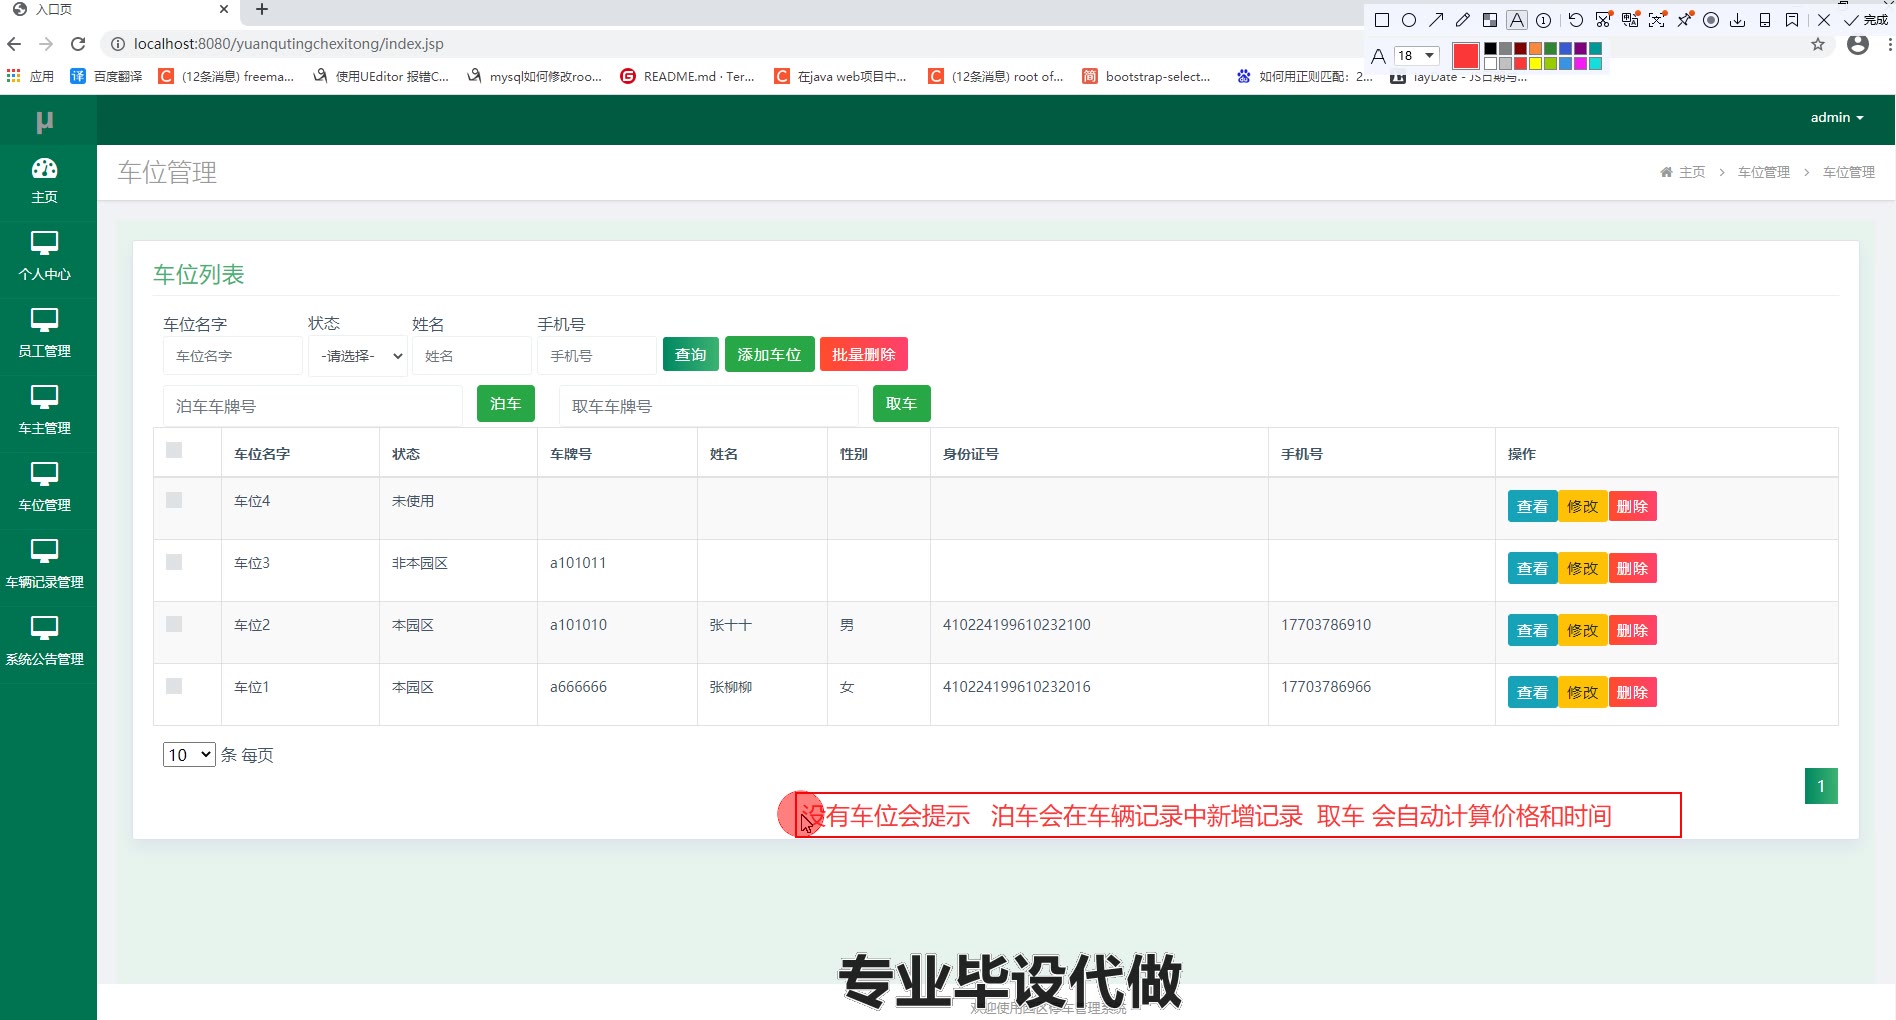Open the admin user menu
Image resolution: width=1896 pixels, height=1020 pixels.
click(1836, 118)
